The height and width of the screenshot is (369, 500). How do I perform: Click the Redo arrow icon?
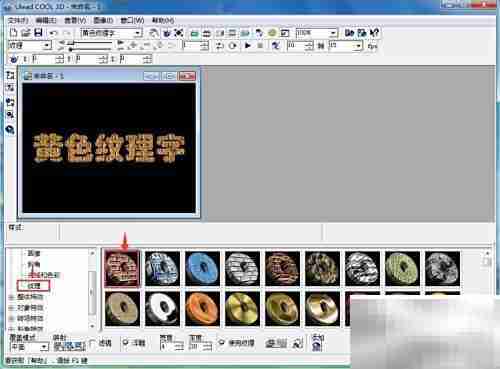pos(67,33)
